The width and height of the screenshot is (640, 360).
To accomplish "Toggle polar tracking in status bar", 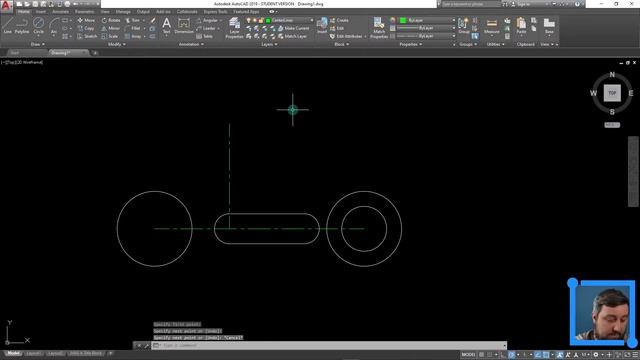I will pyautogui.click(x=511, y=355).
